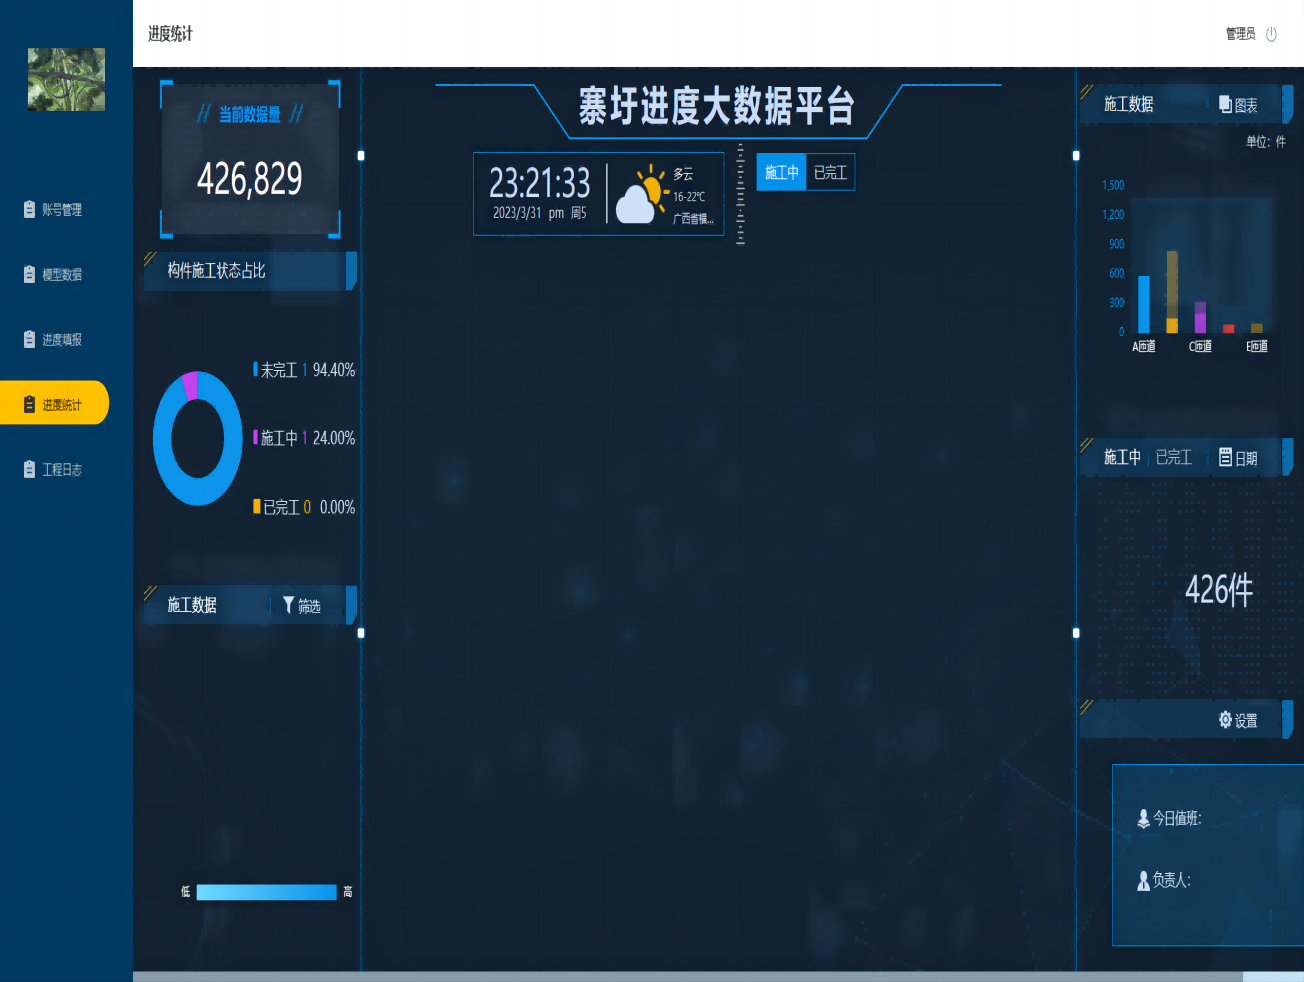
Task: Open the 图表 chart view icon
Action: tap(1225, 105)
